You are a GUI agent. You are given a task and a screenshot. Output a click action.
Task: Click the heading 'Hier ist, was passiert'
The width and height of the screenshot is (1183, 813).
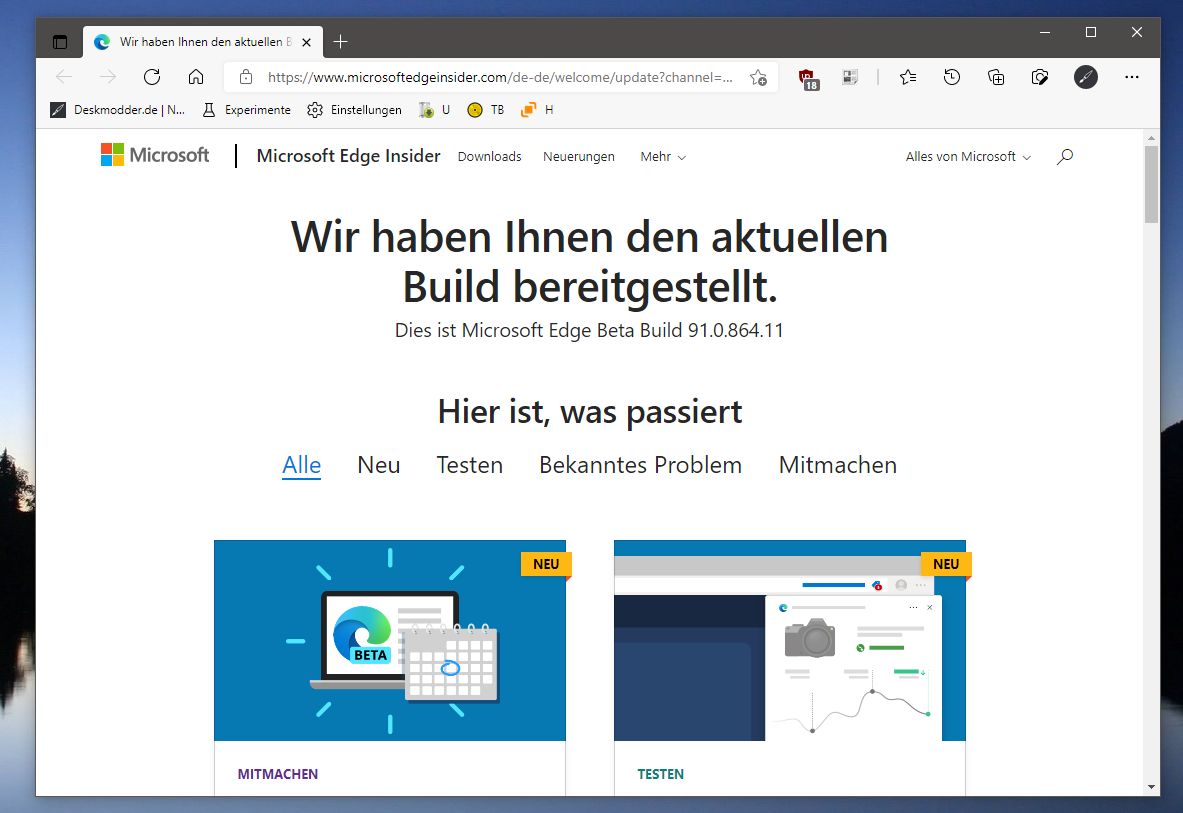(590, 412)
